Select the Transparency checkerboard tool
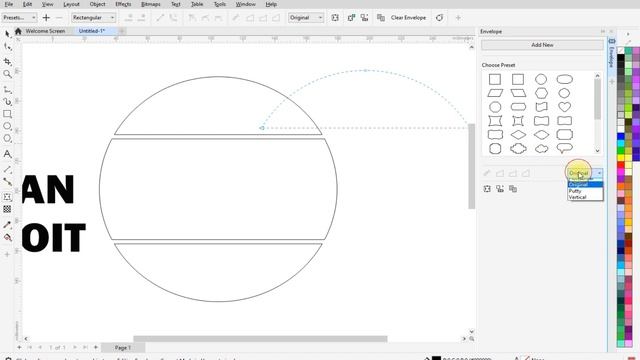The height and width of the screenshot is (360, 640). tap(7, 209)
